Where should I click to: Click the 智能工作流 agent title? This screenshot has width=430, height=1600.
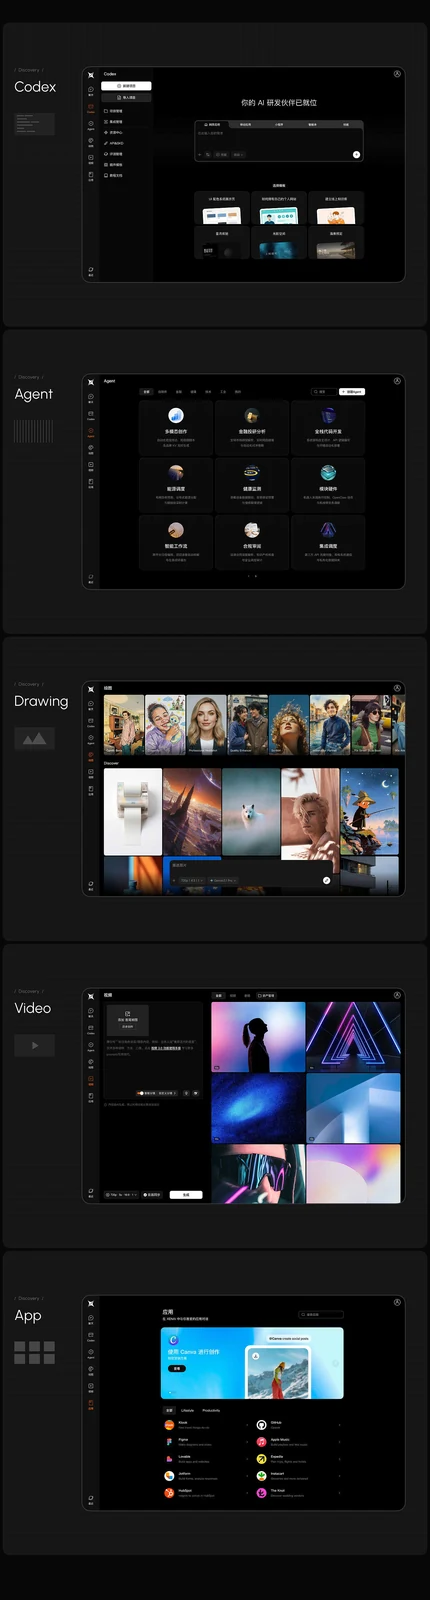click(176, 546)
